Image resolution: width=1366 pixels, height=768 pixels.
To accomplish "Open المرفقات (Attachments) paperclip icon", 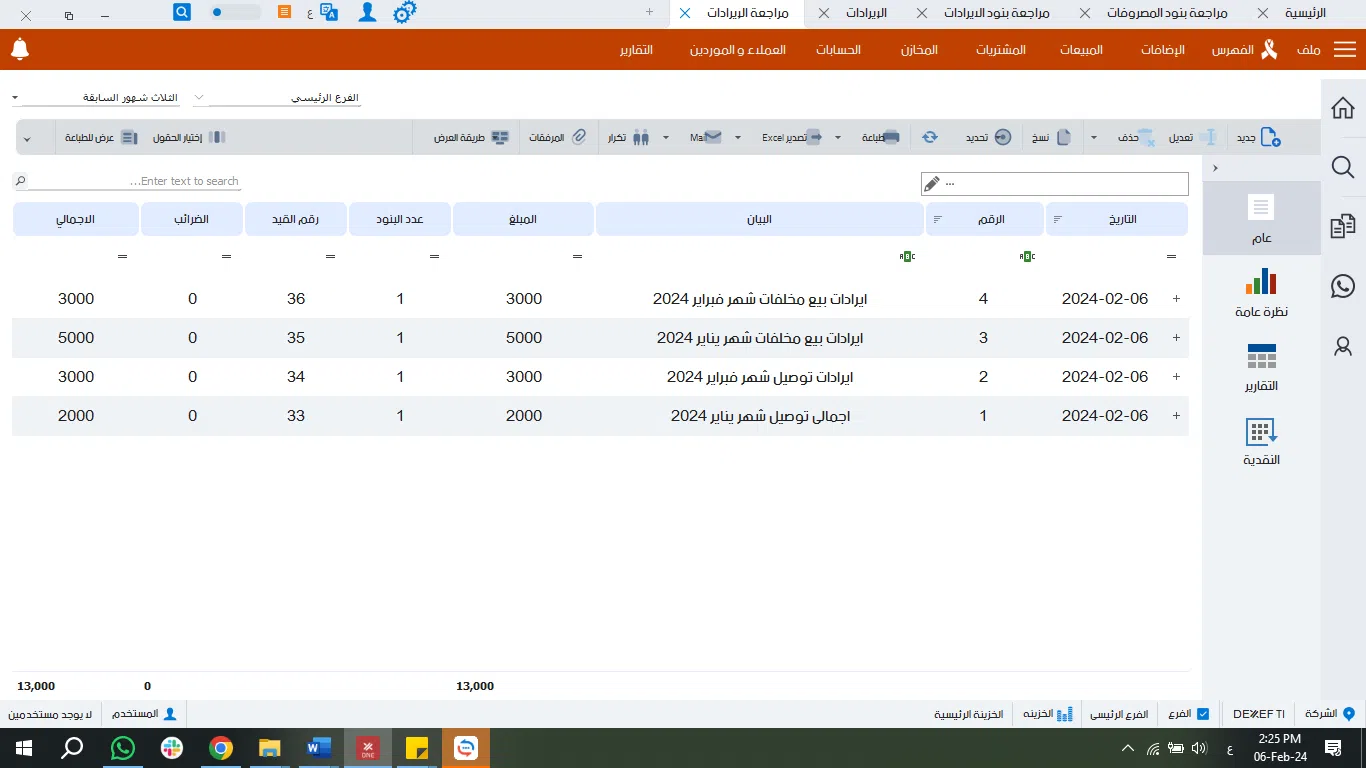I will coord(578,137).
